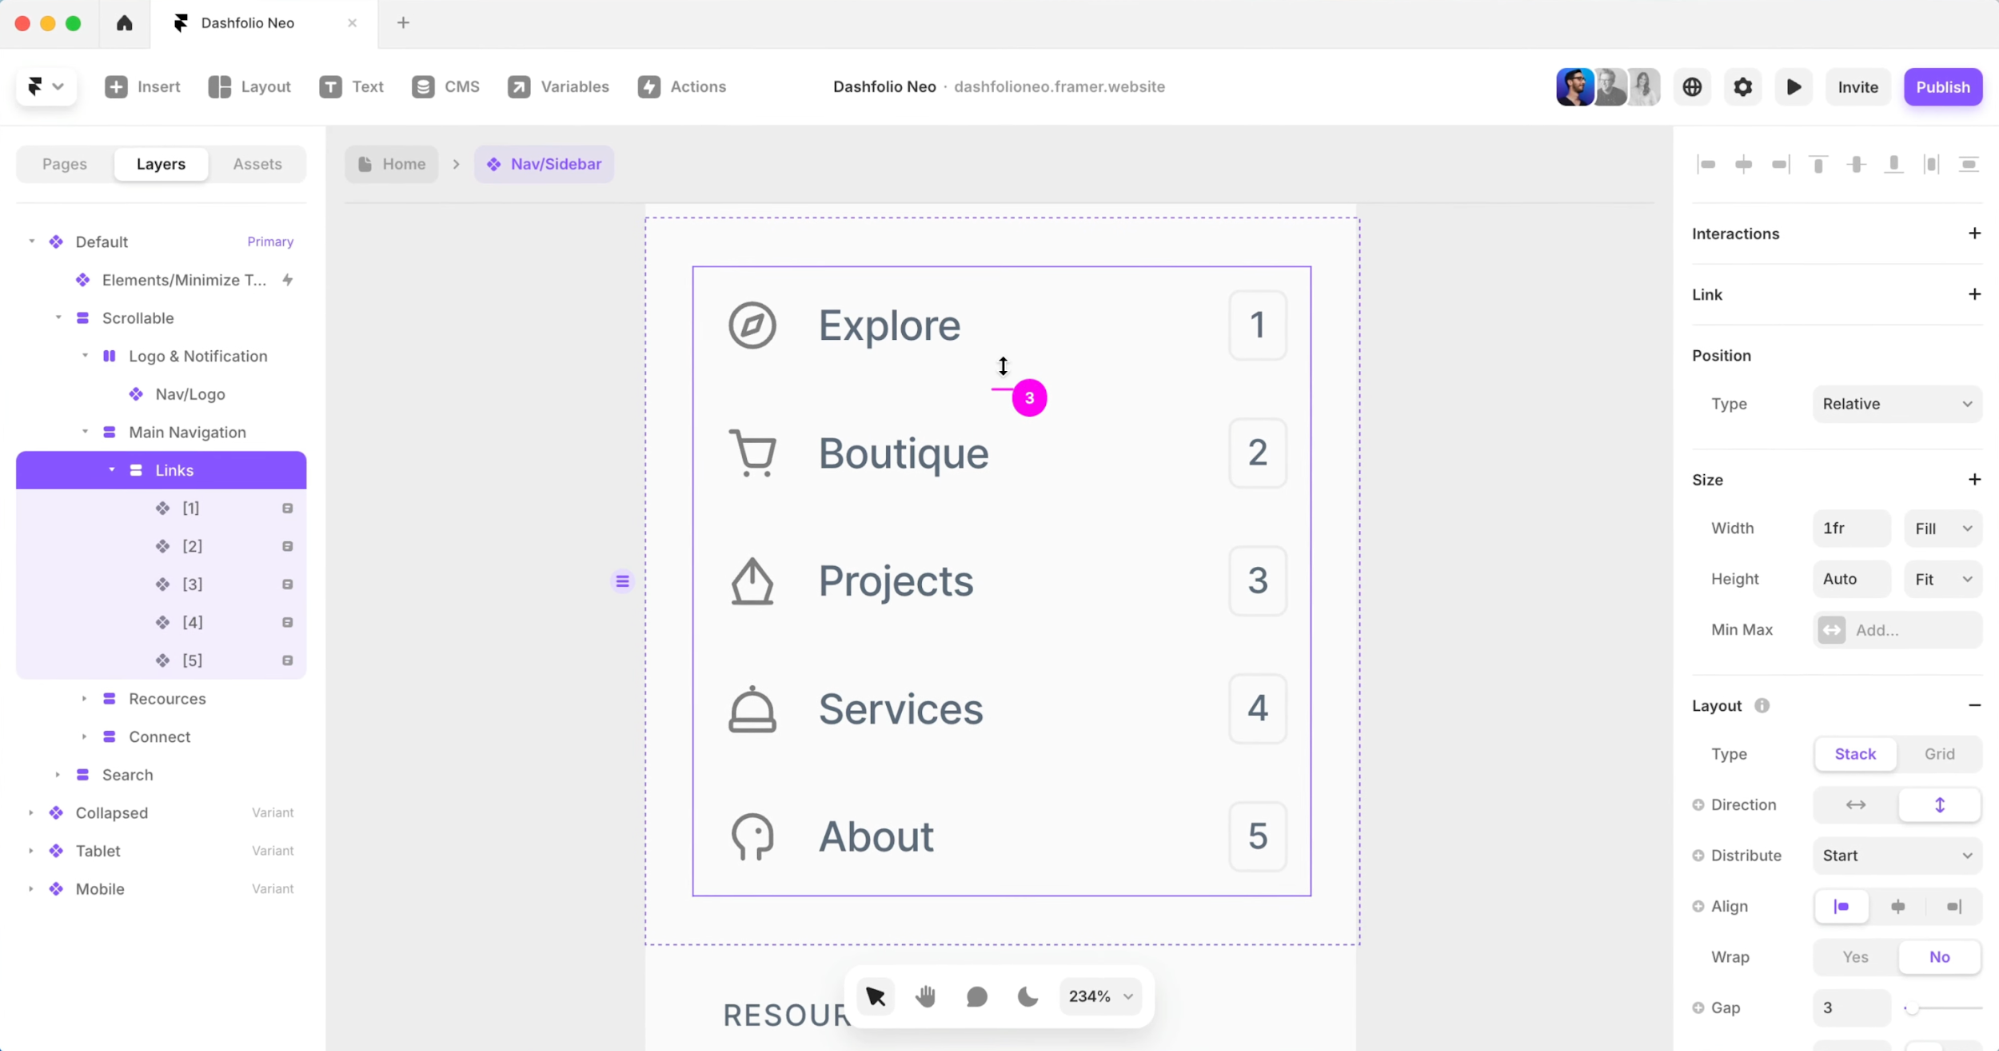
Task: Click the Publish button
Action: coord(1942,87)
